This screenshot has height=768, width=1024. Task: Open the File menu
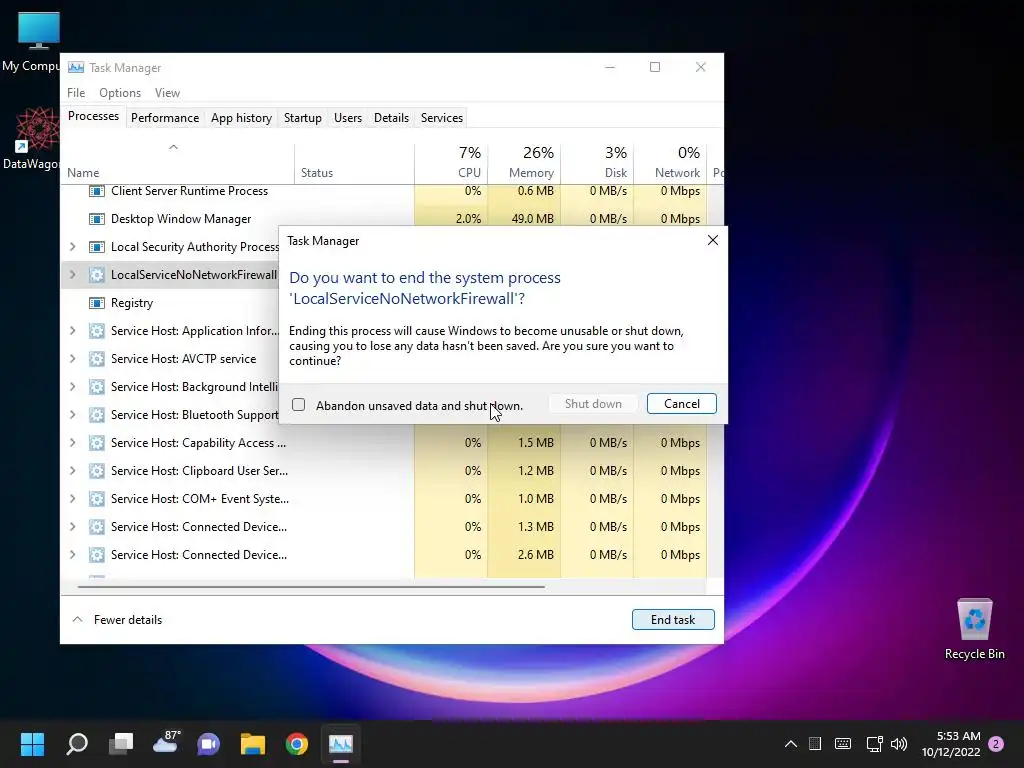[x=76, y=93]
